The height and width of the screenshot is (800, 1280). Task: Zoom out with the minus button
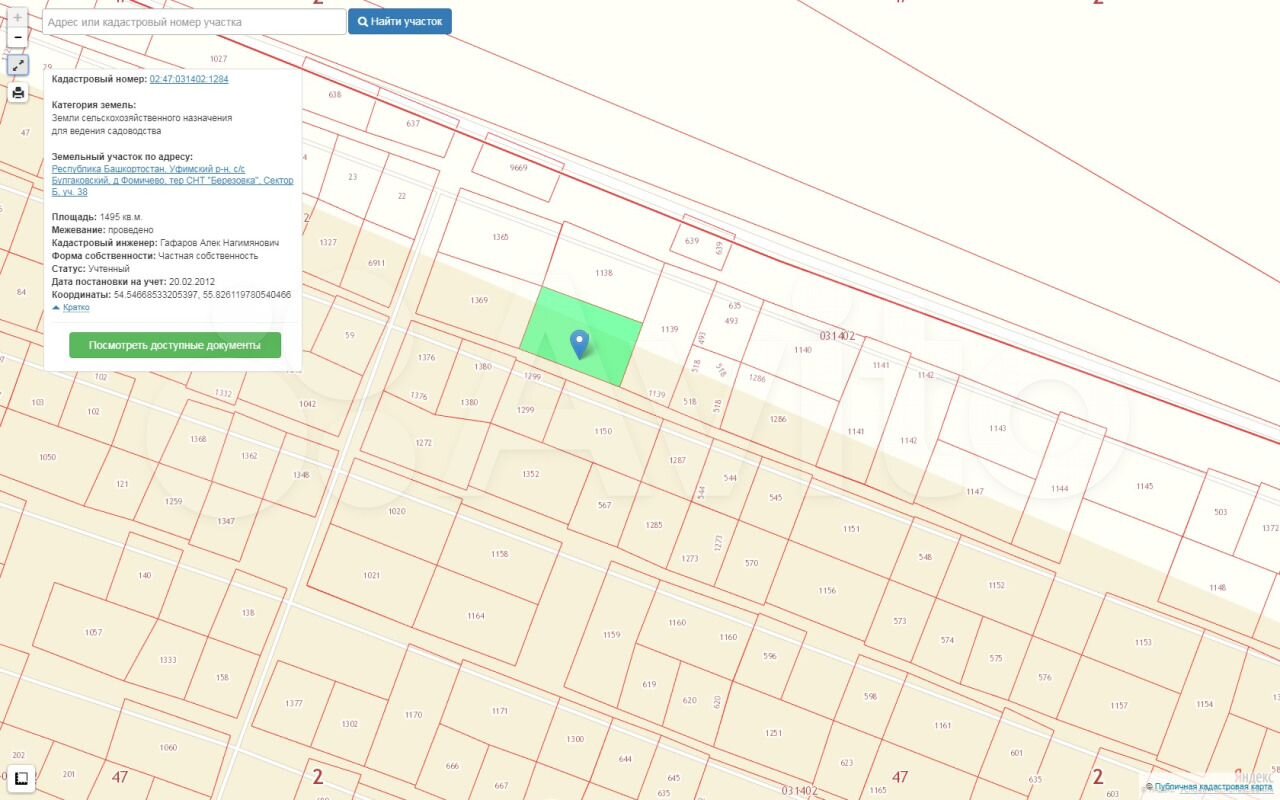(18, 38)
